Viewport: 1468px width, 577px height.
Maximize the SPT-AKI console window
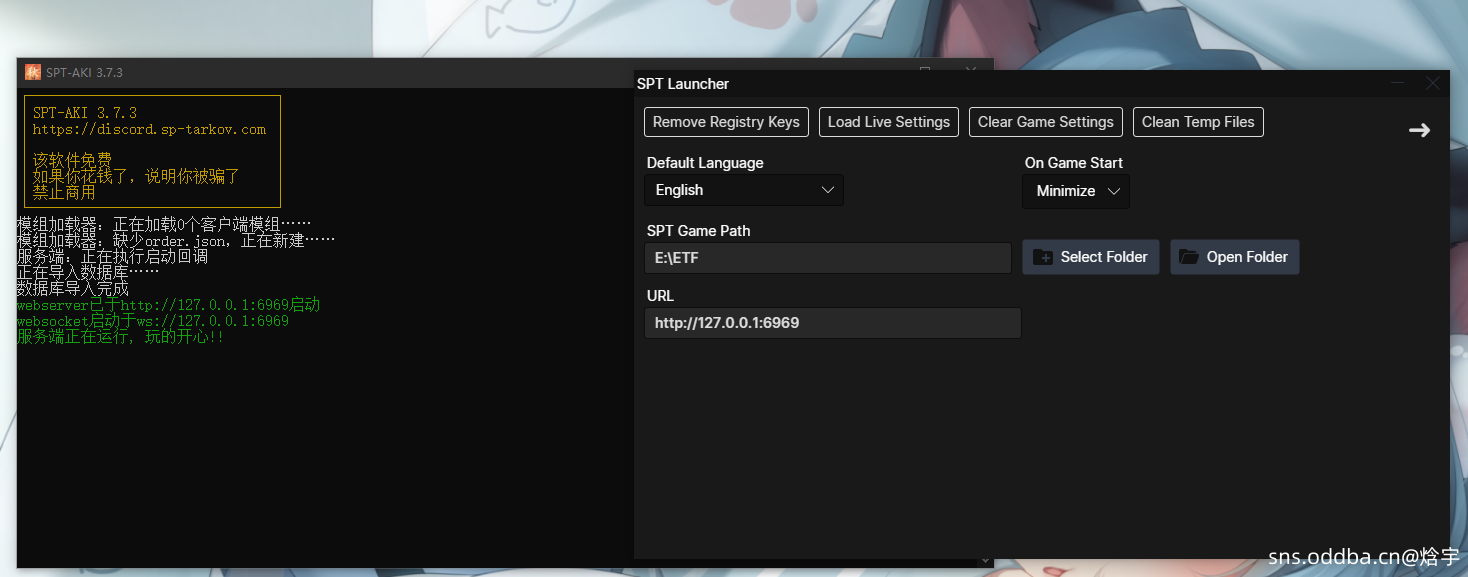(x=925, y=69)
